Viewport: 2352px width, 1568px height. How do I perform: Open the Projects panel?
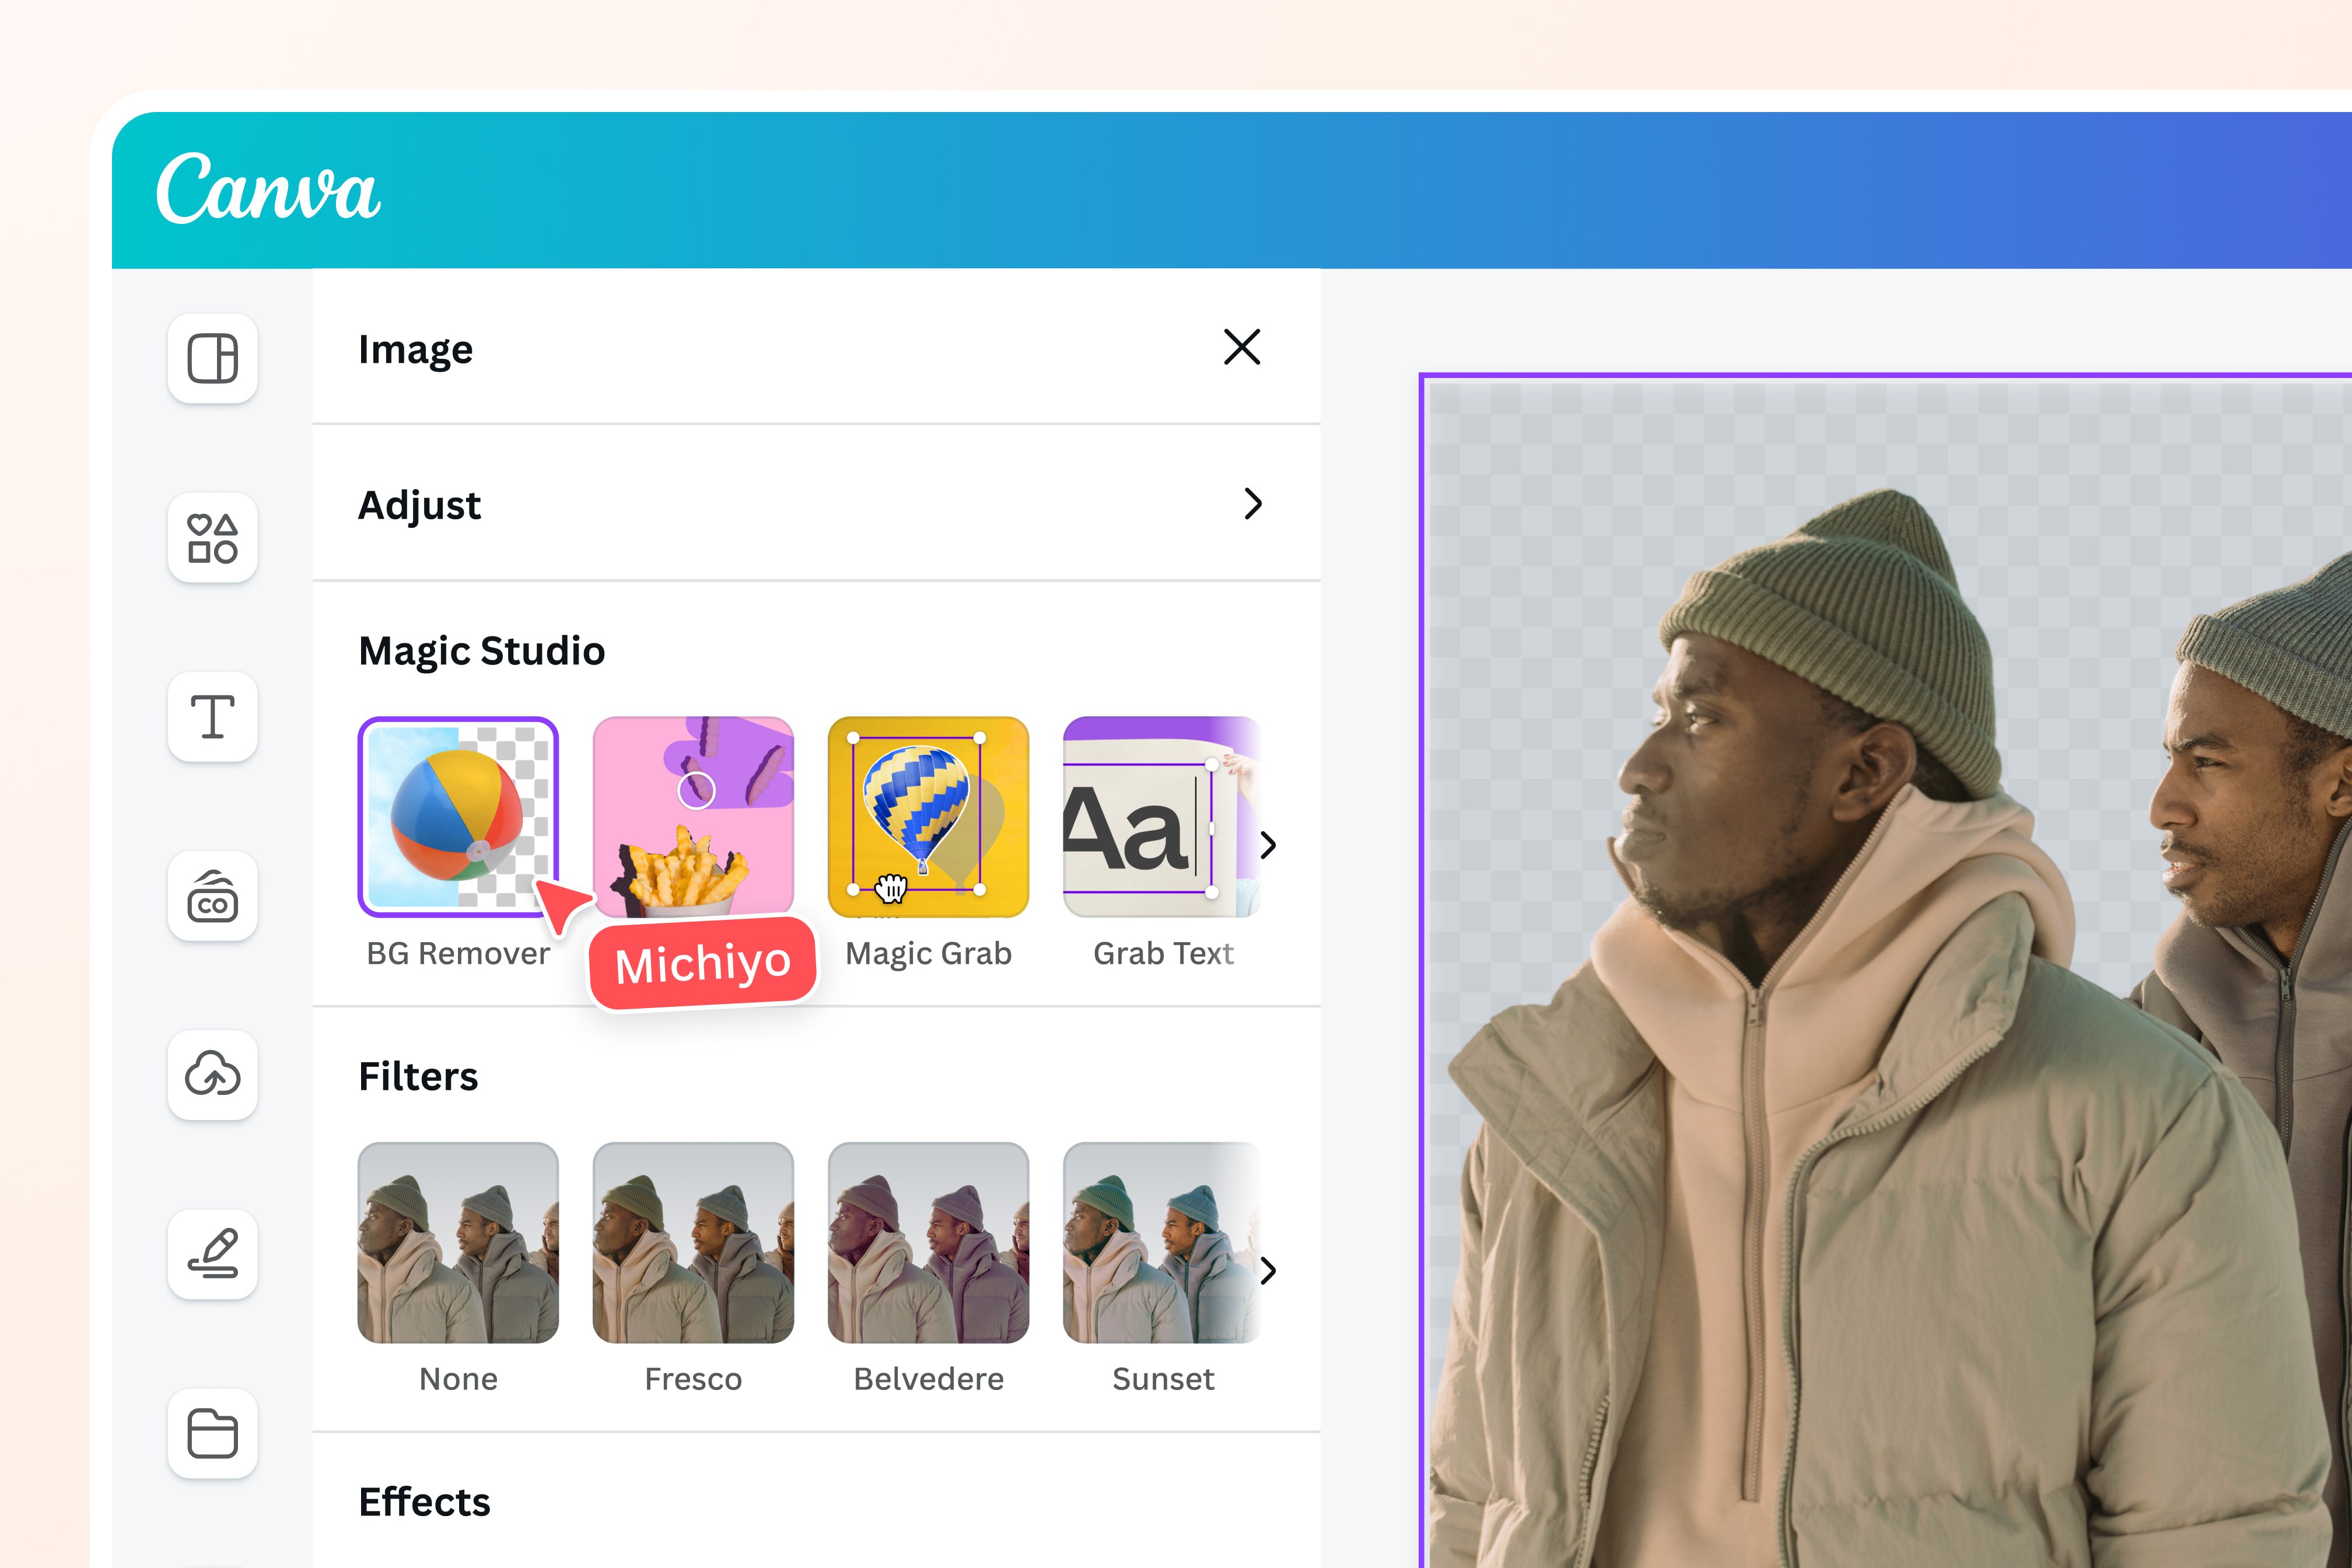coord(213,1434)
